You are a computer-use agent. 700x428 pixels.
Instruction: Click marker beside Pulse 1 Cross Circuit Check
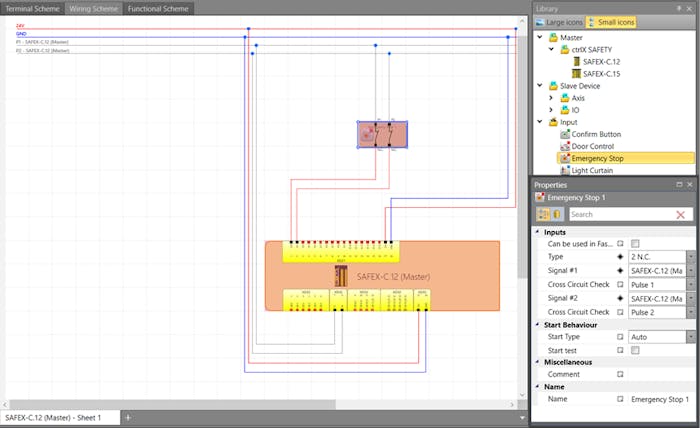point(620,284)
